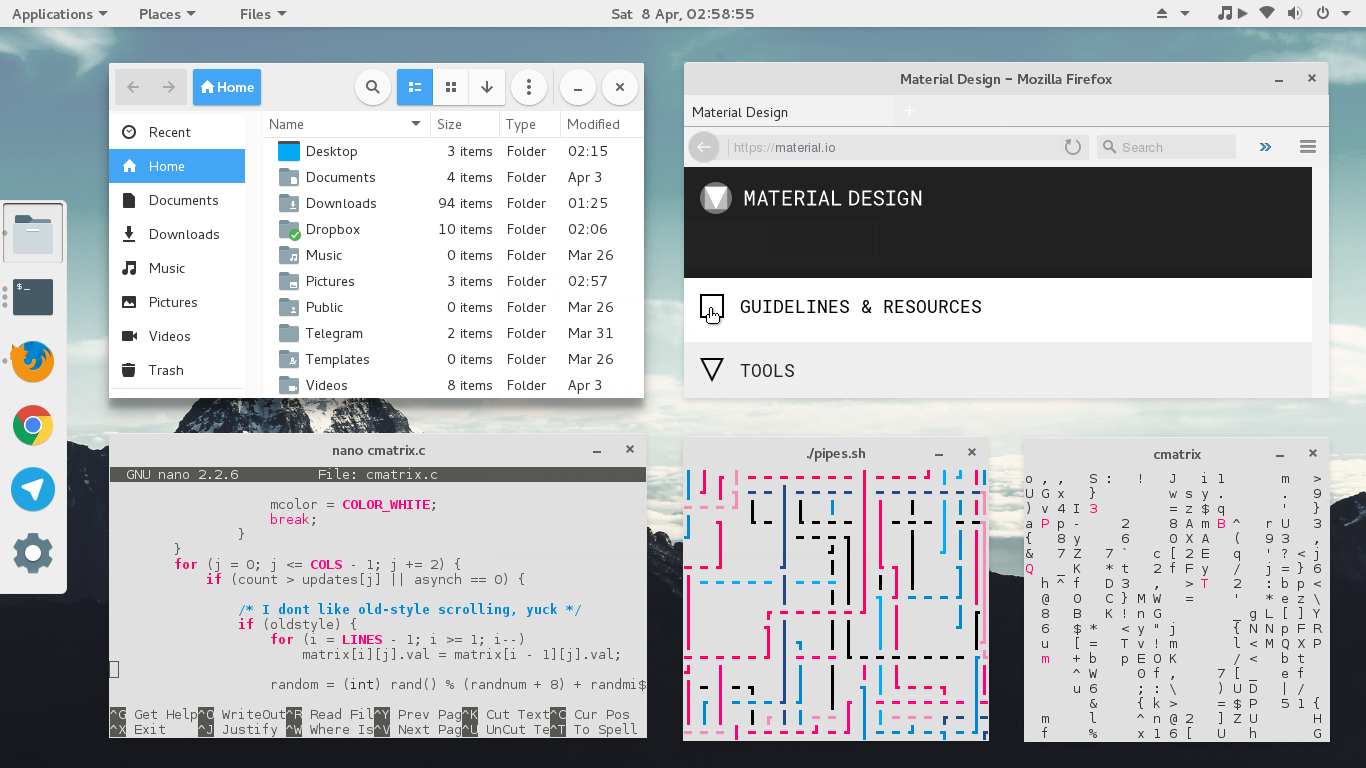This screenshot has height=768, width=1366.
Task: Open the Firefox hamburger menu
Action: coord(1307,147)
